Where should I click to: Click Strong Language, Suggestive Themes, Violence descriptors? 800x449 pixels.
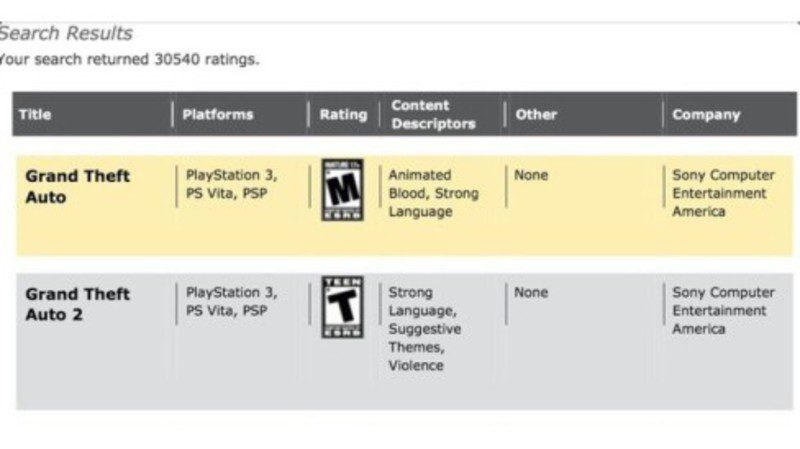click(425, 328)
